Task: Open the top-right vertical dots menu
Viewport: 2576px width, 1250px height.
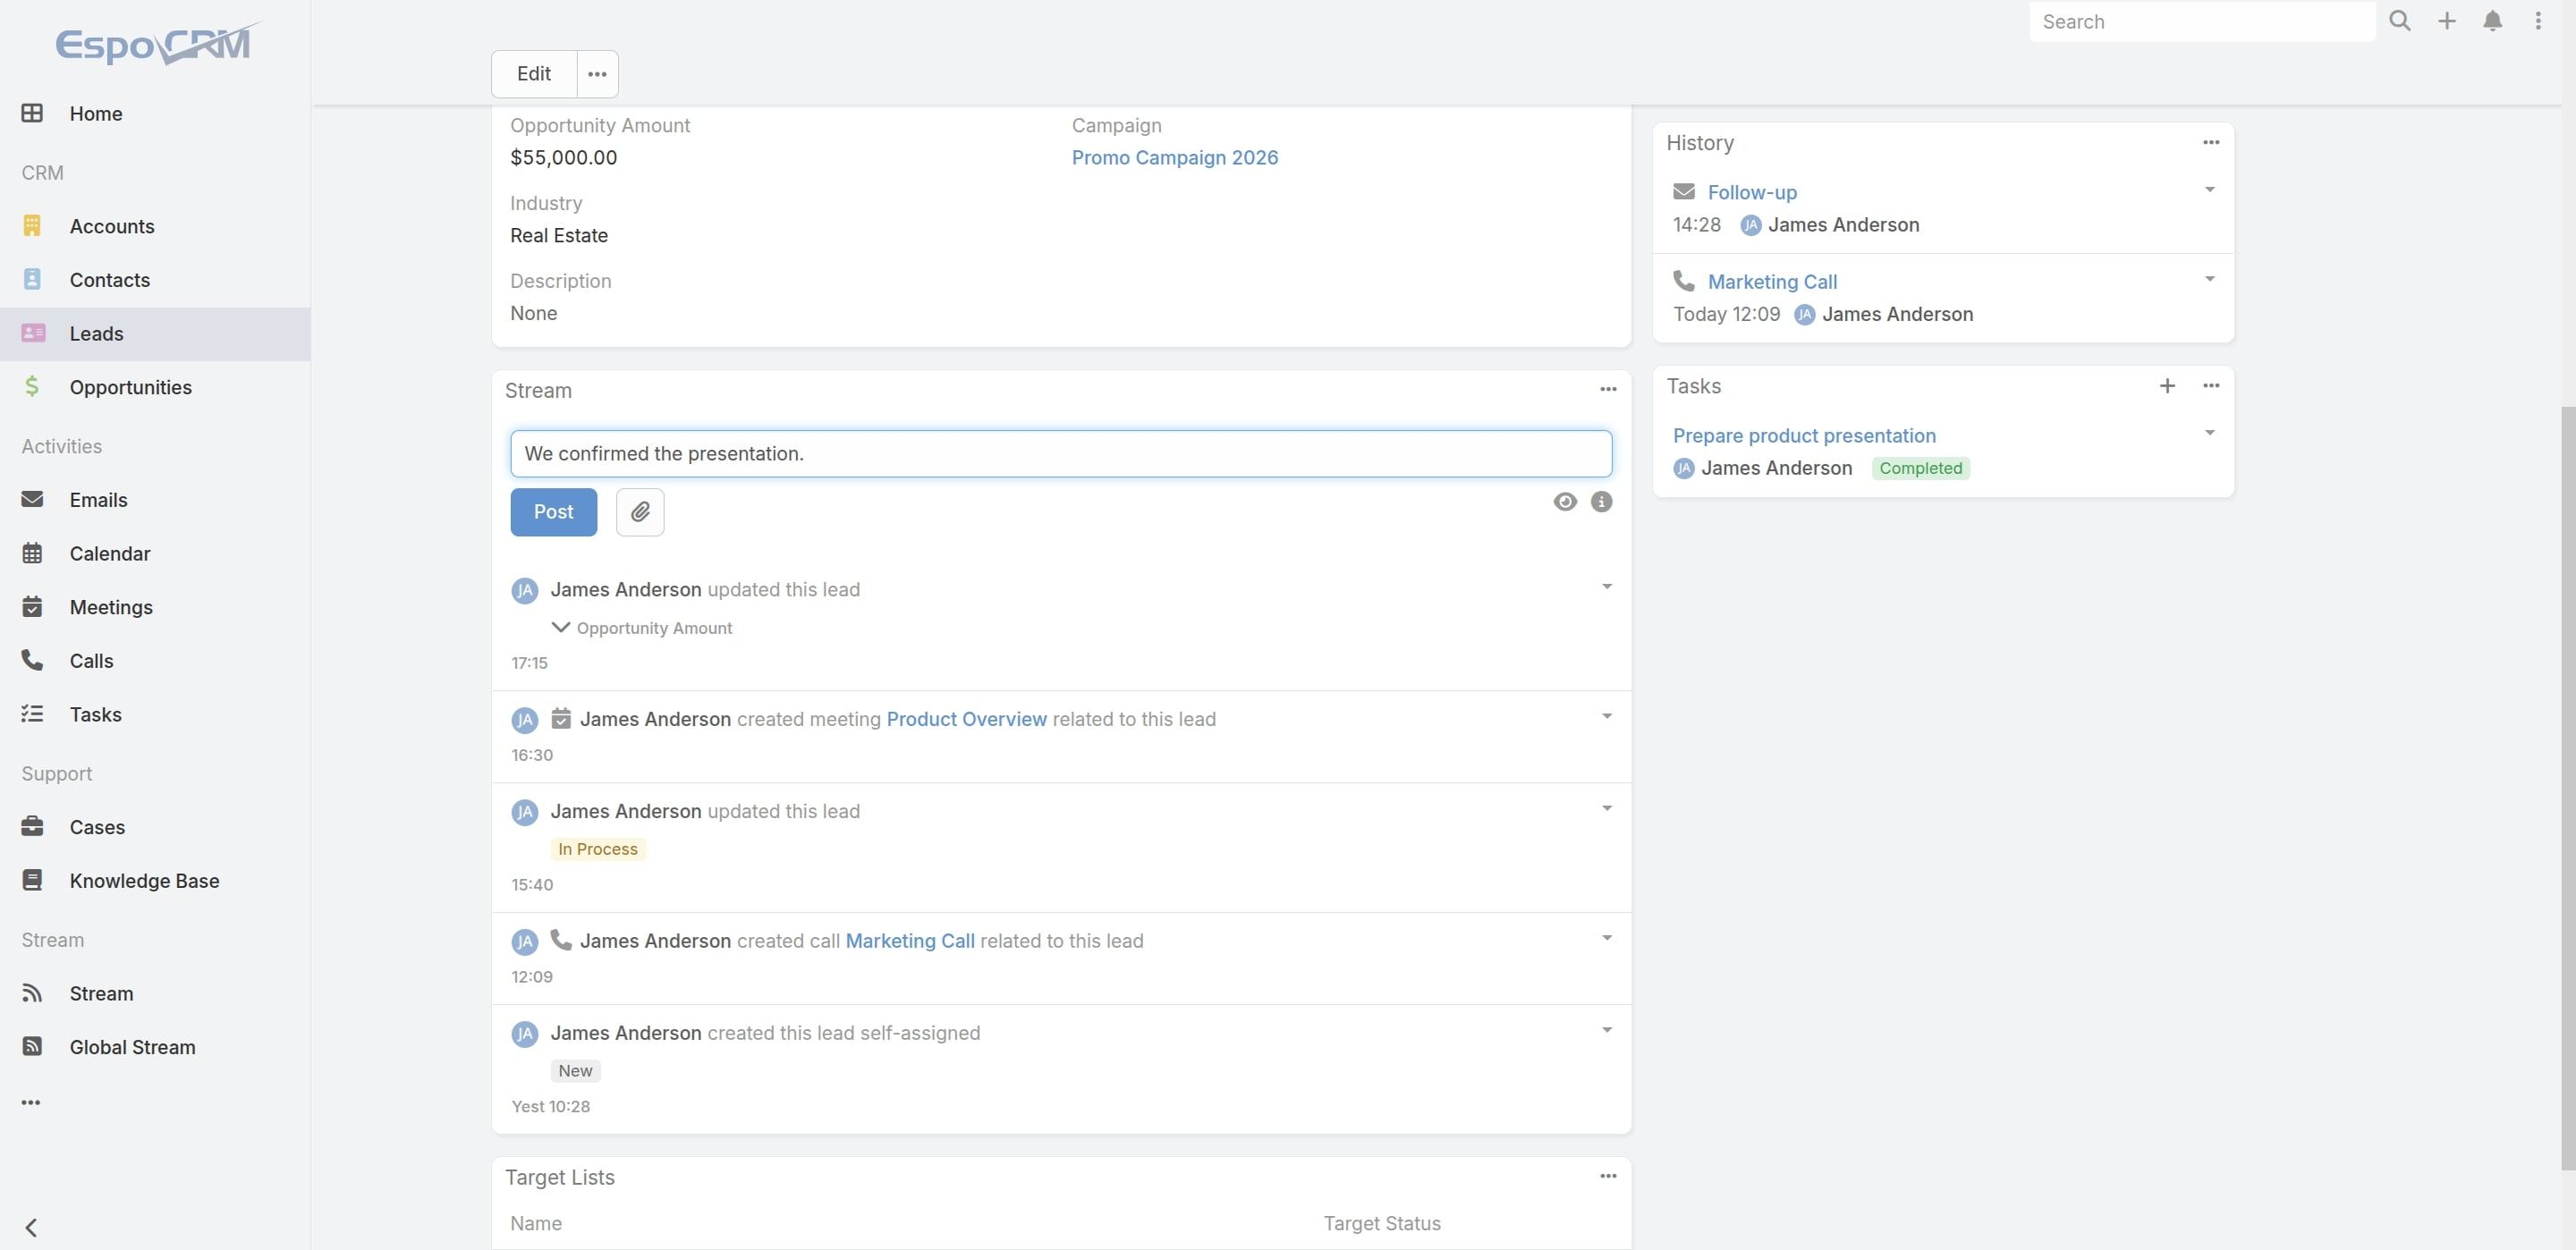Action: (x=2538, y=21)
